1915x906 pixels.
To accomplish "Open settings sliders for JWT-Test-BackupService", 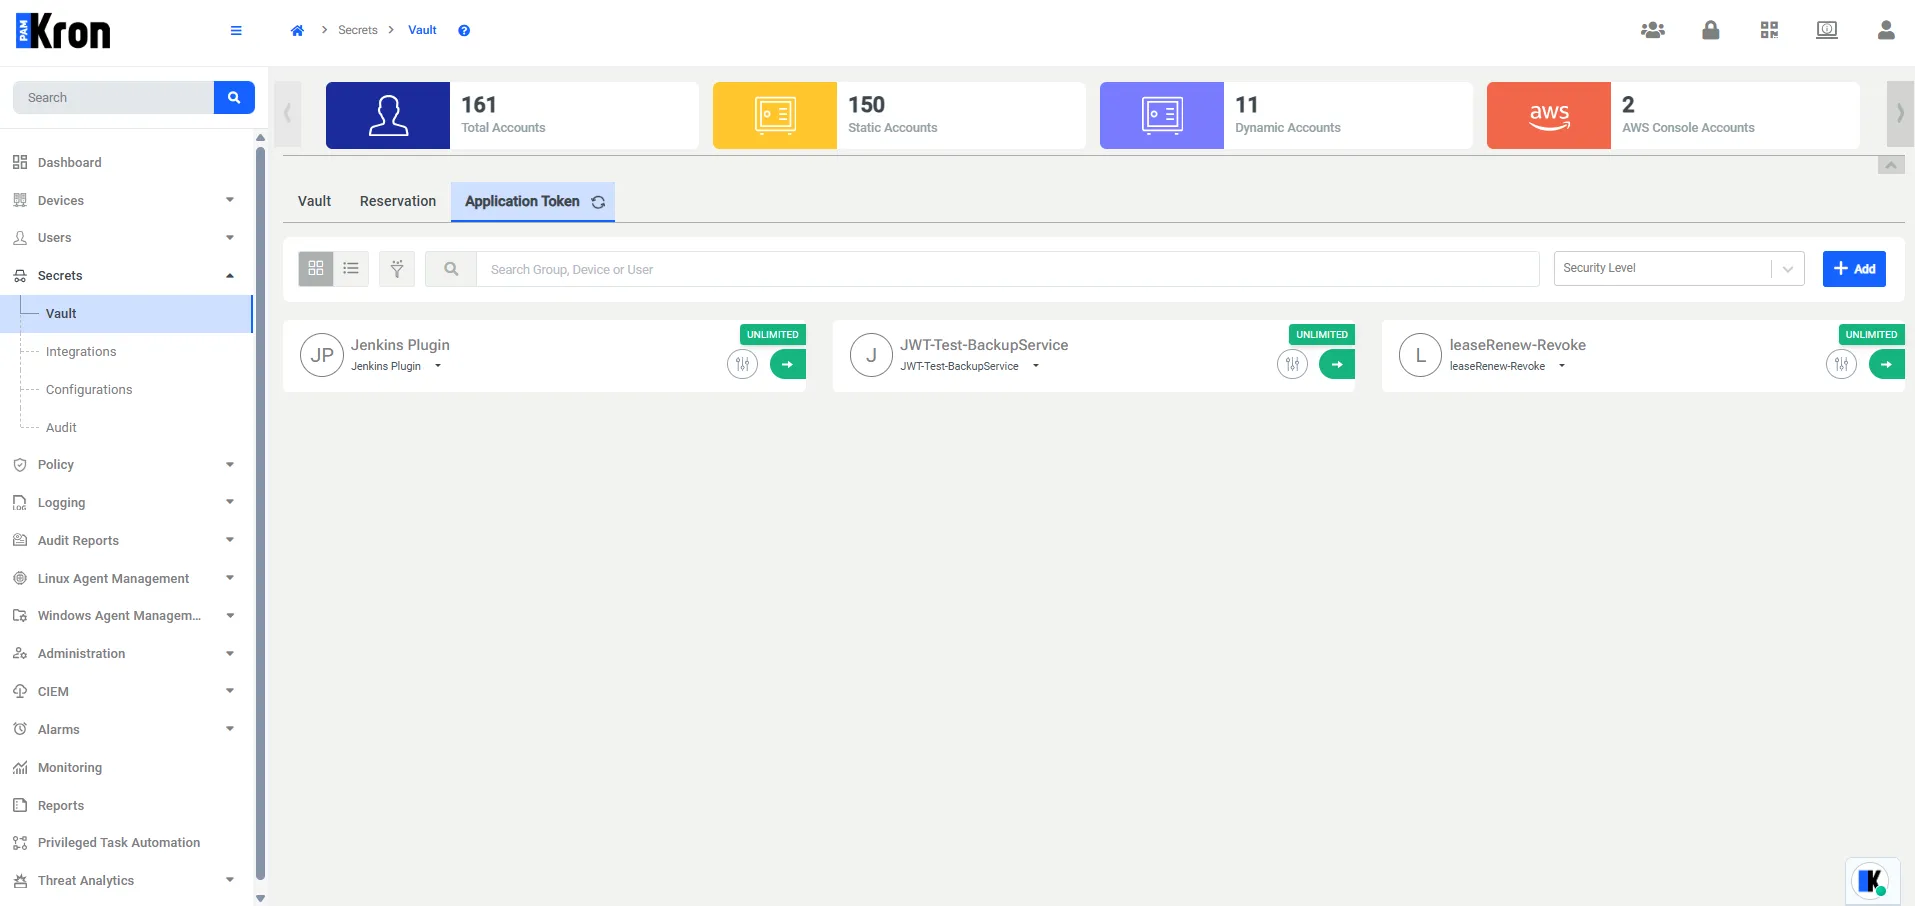I will (1292, 364).
